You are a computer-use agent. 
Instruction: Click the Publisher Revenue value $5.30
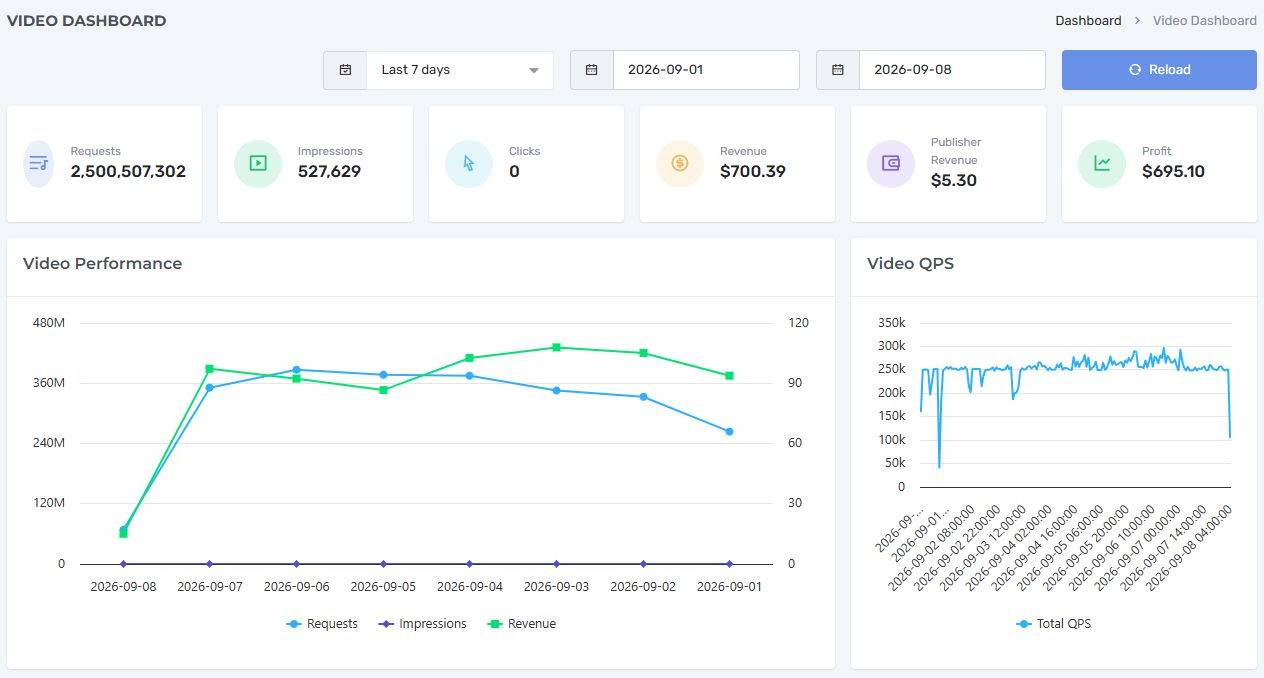954,181
